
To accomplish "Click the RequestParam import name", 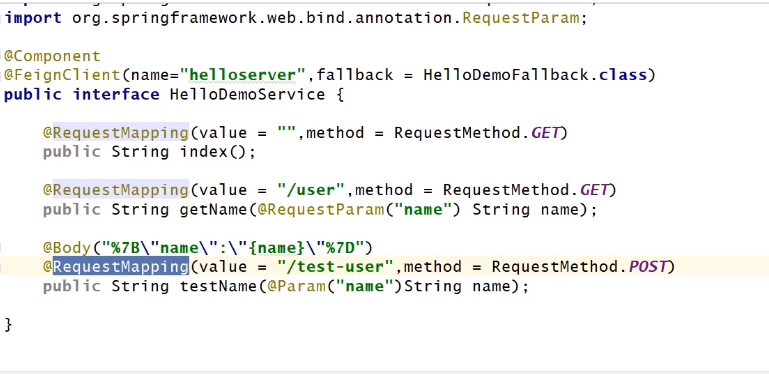I will click(521, 18).
